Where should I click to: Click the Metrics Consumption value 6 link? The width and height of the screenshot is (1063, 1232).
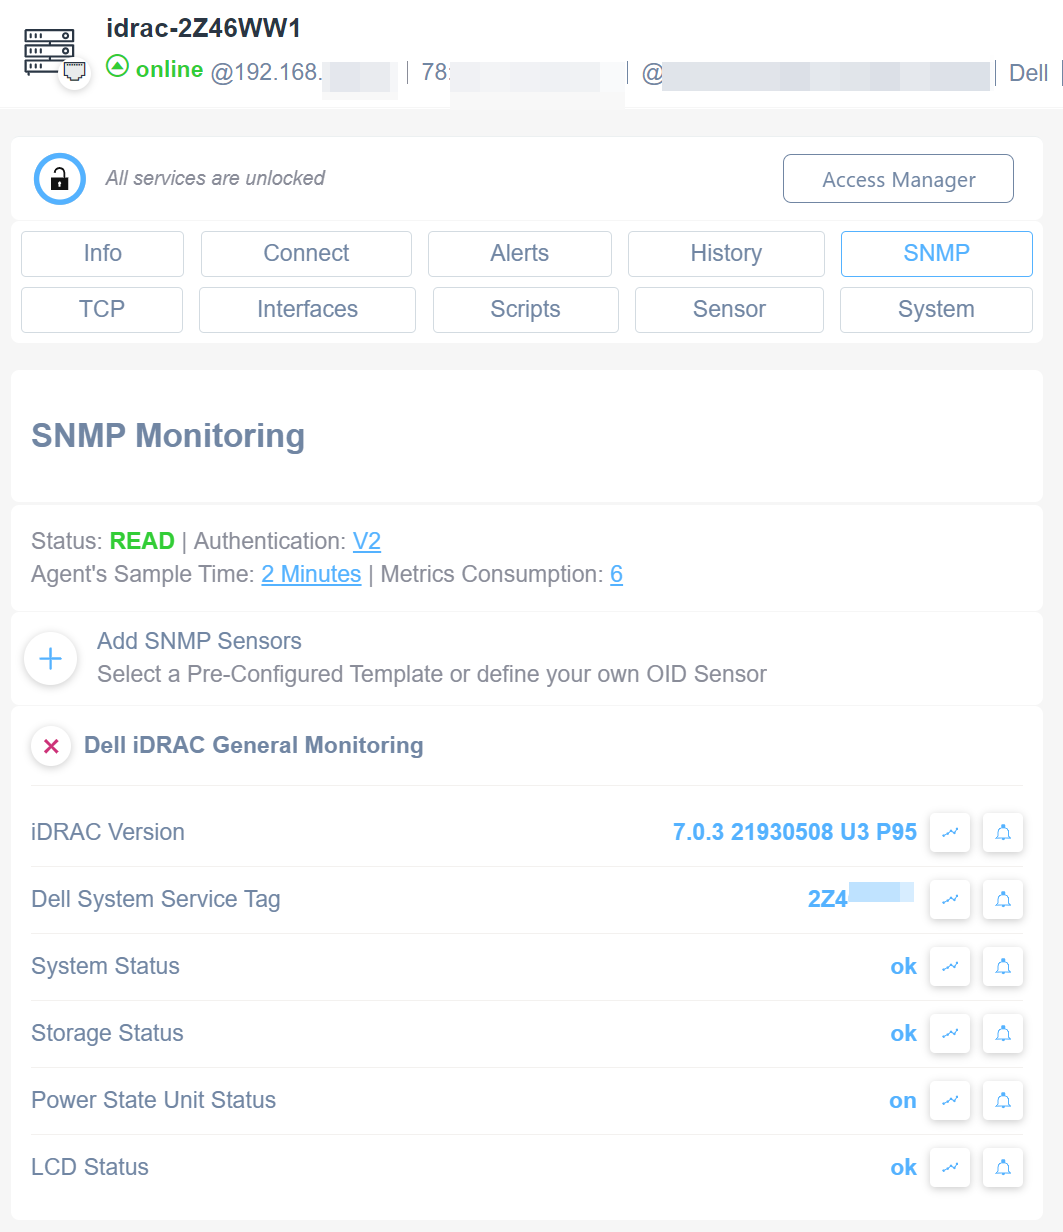[x=617, y=574]
